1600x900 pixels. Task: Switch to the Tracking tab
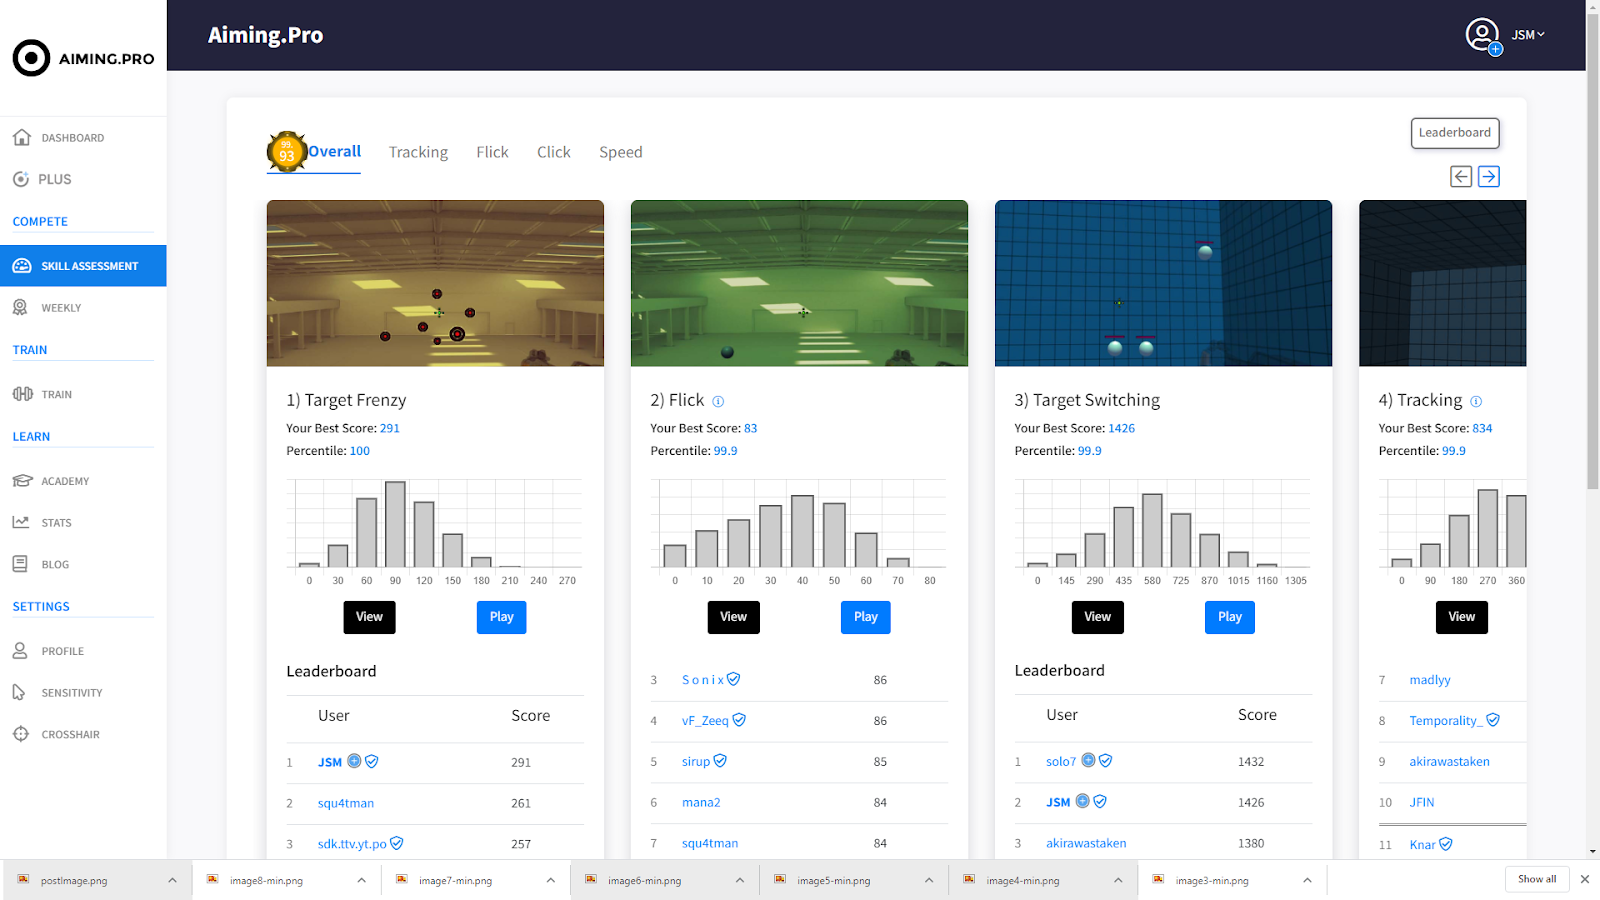[418, 152]
